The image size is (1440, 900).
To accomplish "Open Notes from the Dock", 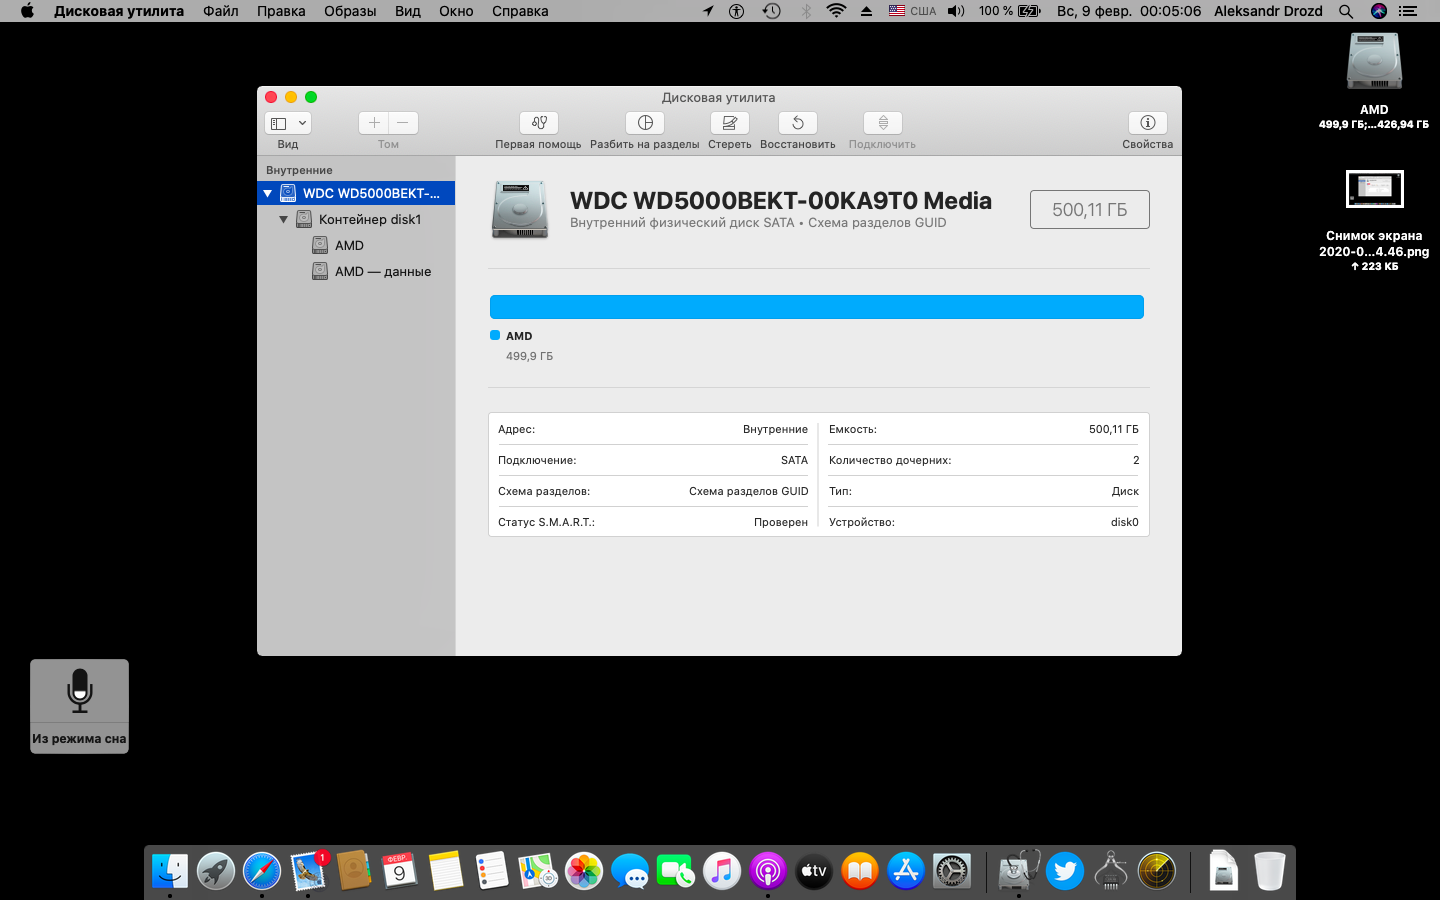I will 446,871.
